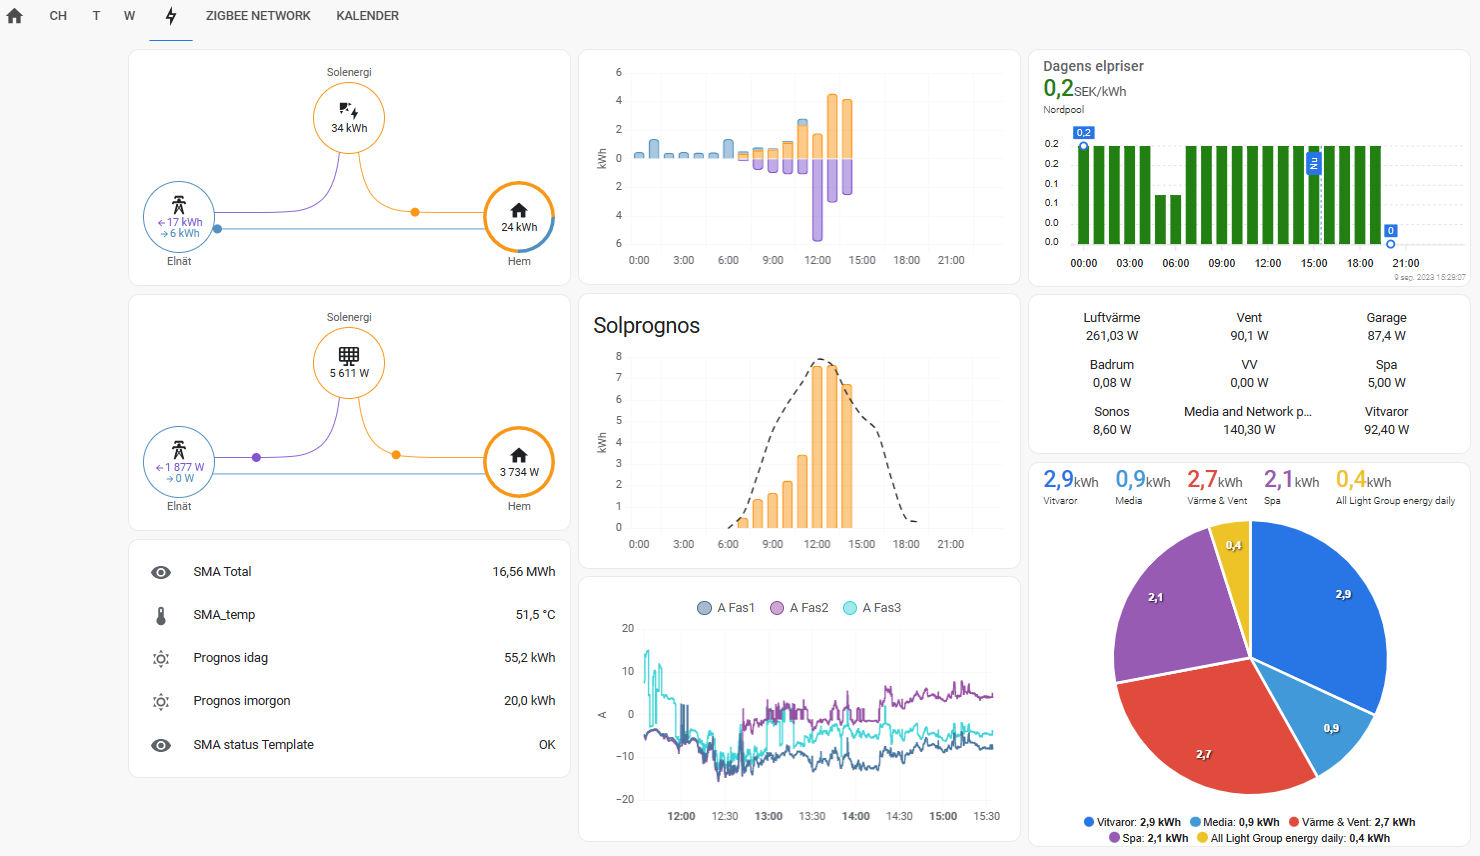This screenshot has height=856, width=1480.
Task: Open the Garage 87,4 W sensor
Action: [x=1386, y=327]
